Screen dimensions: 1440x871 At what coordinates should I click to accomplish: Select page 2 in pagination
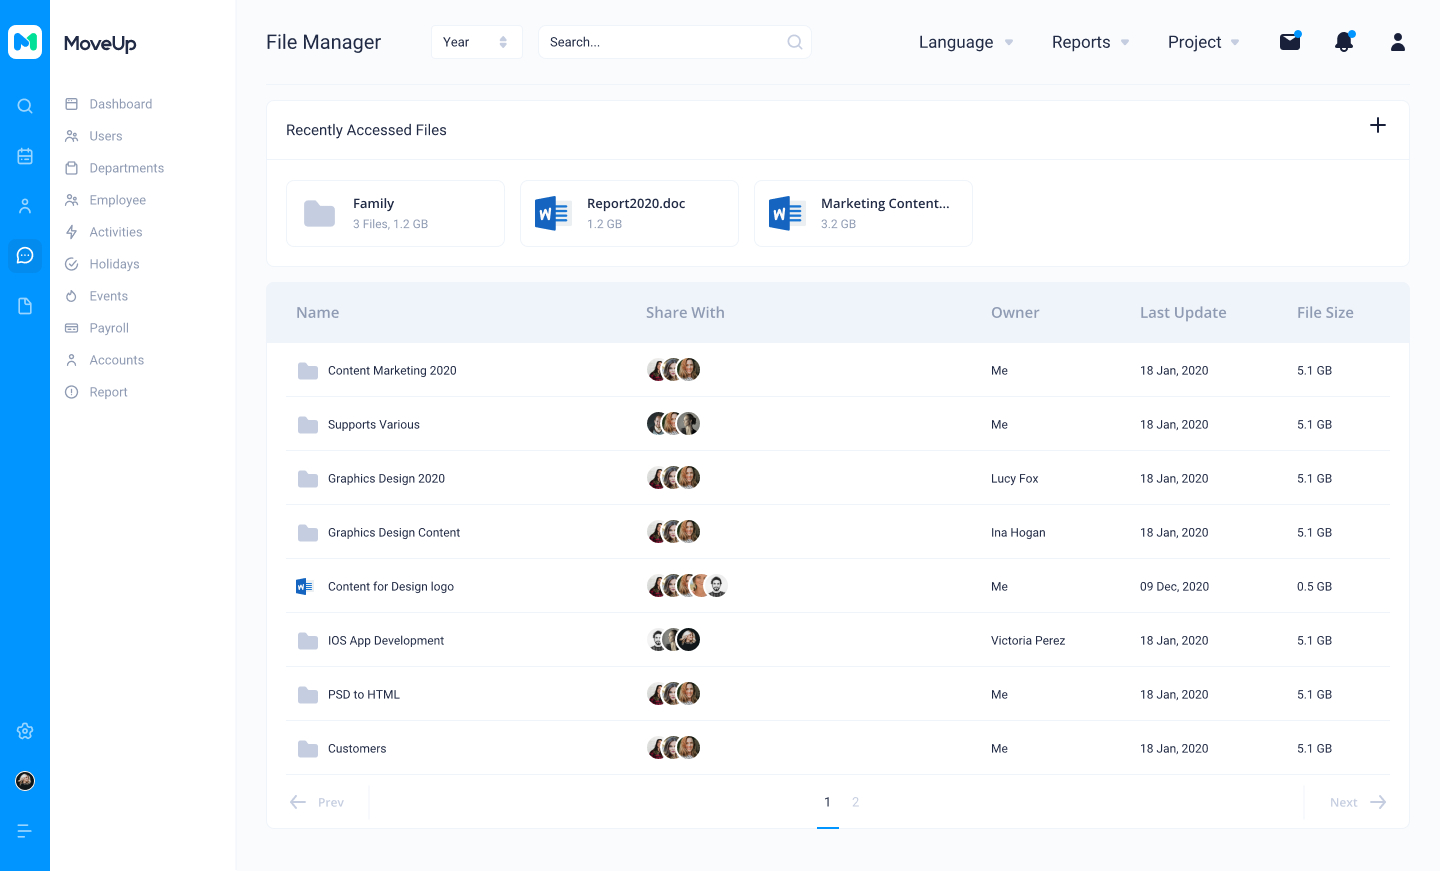click(x=856, y=802)
